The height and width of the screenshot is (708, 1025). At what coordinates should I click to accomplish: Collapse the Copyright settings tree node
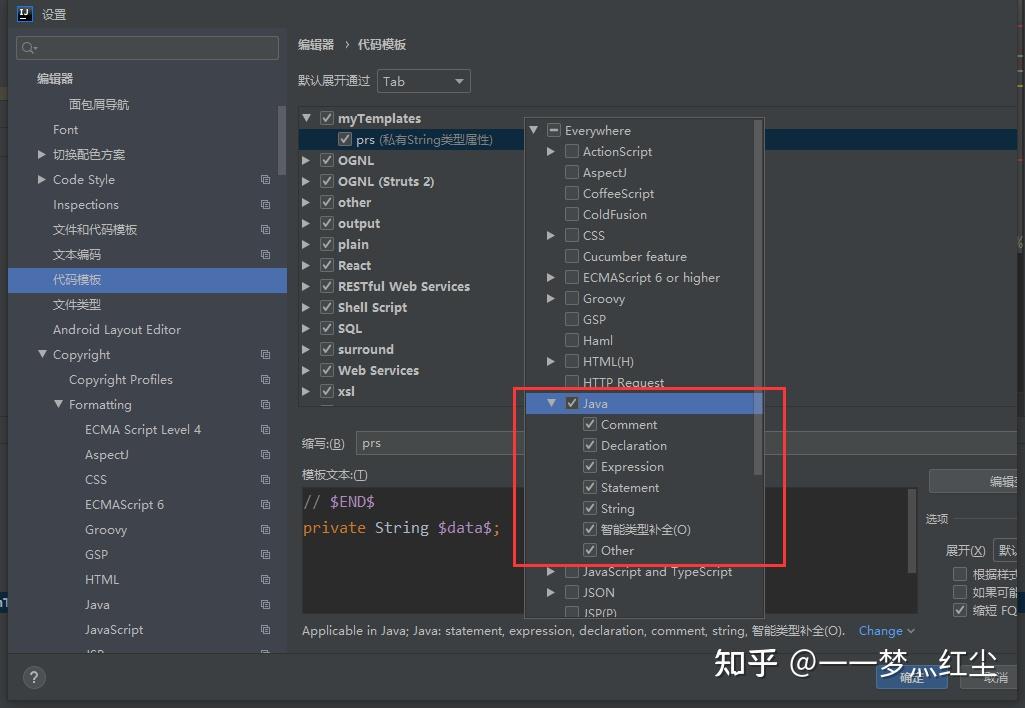42,354
